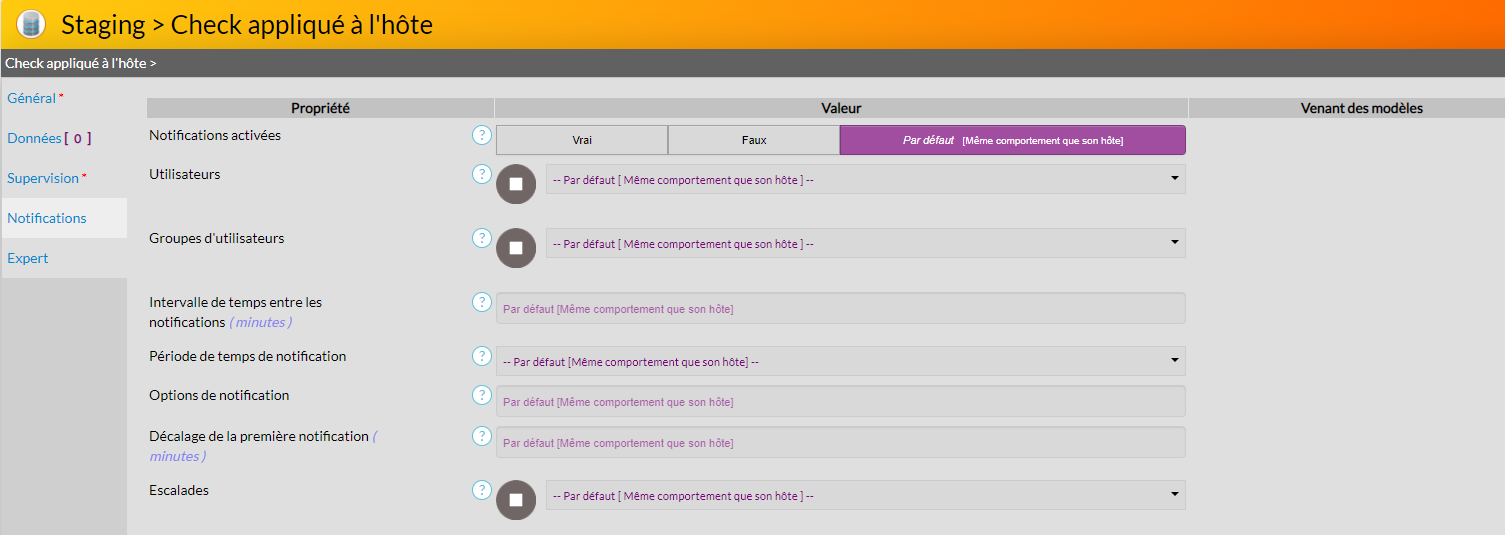The height and width of the screenshot is (535, 1505).
Task: Click the Options de notification input field
Action: [840, 402]
